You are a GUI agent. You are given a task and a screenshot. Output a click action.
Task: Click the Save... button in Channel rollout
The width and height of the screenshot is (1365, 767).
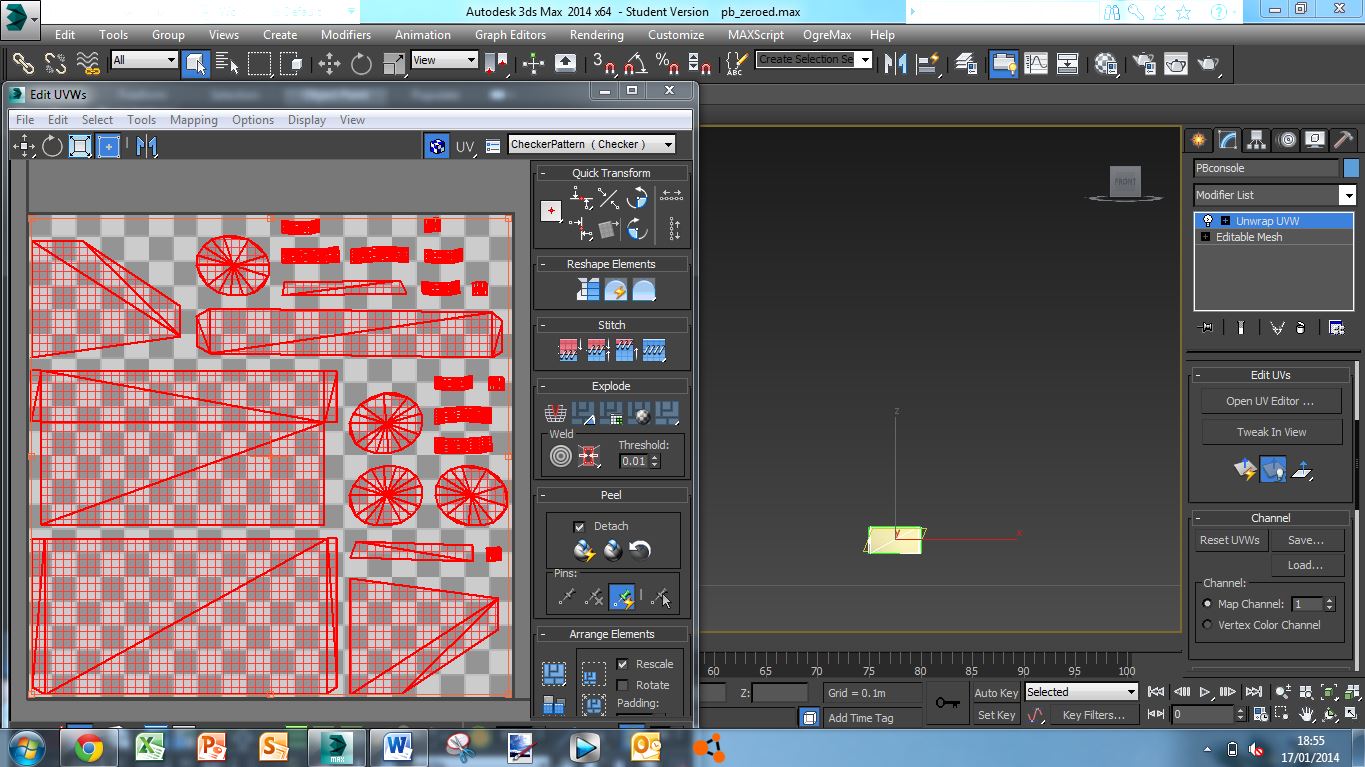(x=1306, y=540)
